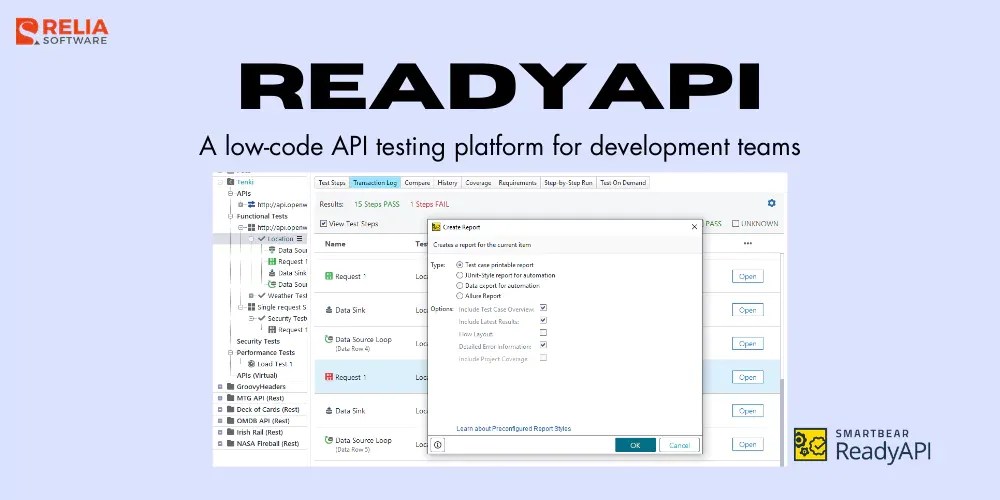Click the Data Source Loop icon for Data Row 4
Screen dimensions: 1000x500
click(329, 339)
